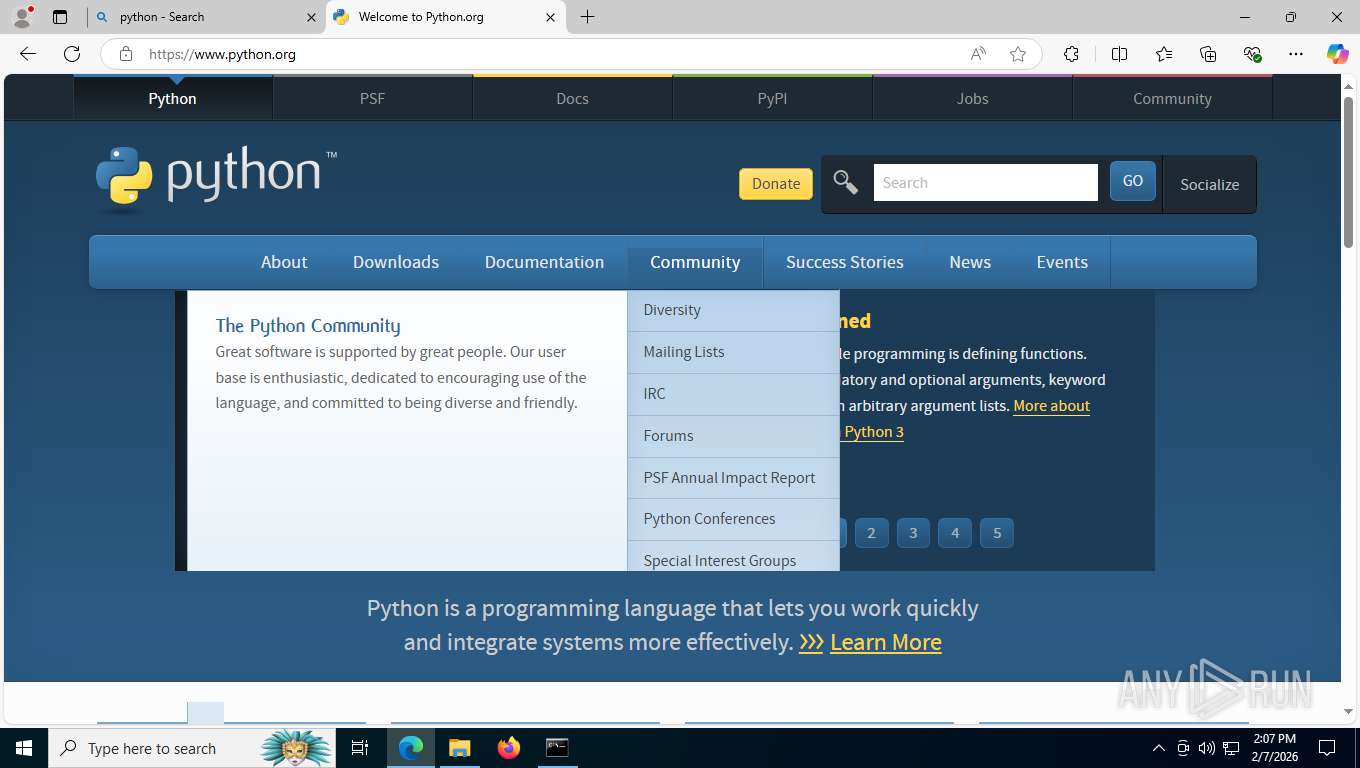Open Windows Start menu
Screen dimensions: 1360x768
[23, 748]
